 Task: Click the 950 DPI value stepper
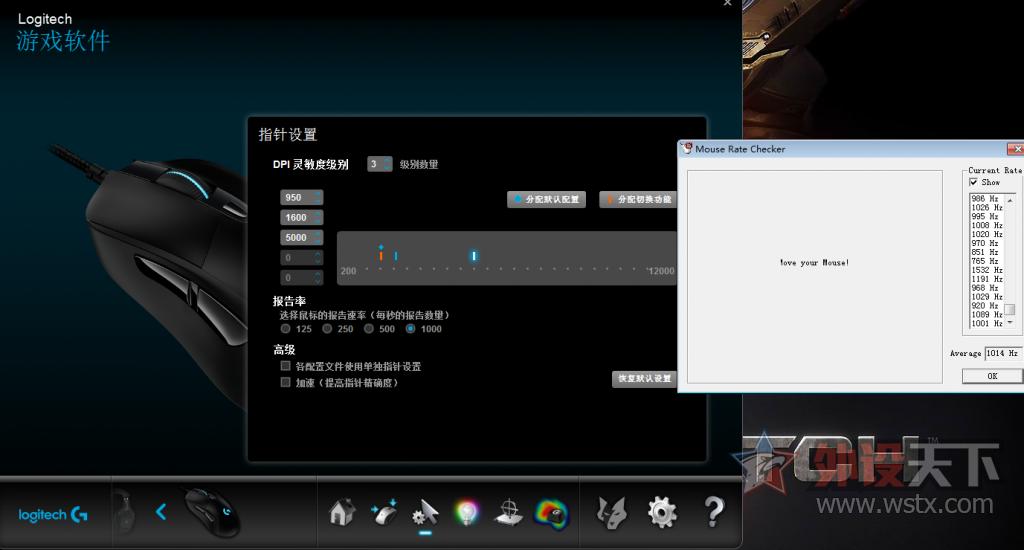[302, 198]
